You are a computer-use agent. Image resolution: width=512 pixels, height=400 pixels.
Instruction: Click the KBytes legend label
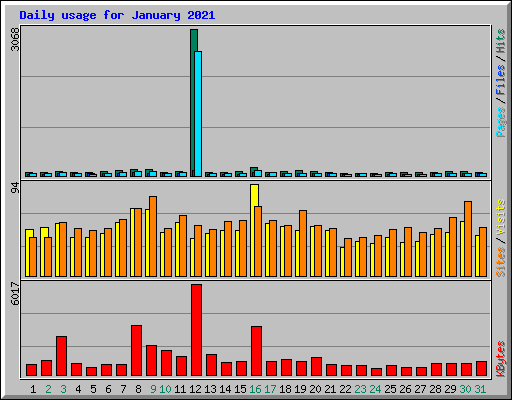click(x=500, y=359)
